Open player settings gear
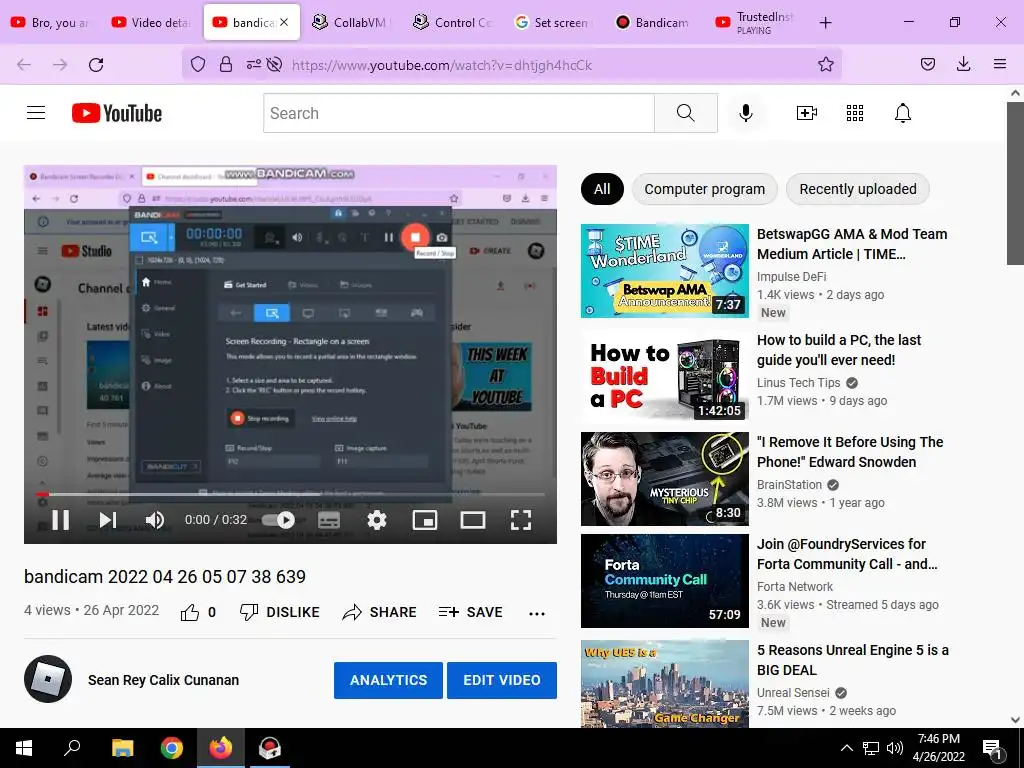Image resolution: width=1024 pixels, height=768 pixels. (377, 520)
